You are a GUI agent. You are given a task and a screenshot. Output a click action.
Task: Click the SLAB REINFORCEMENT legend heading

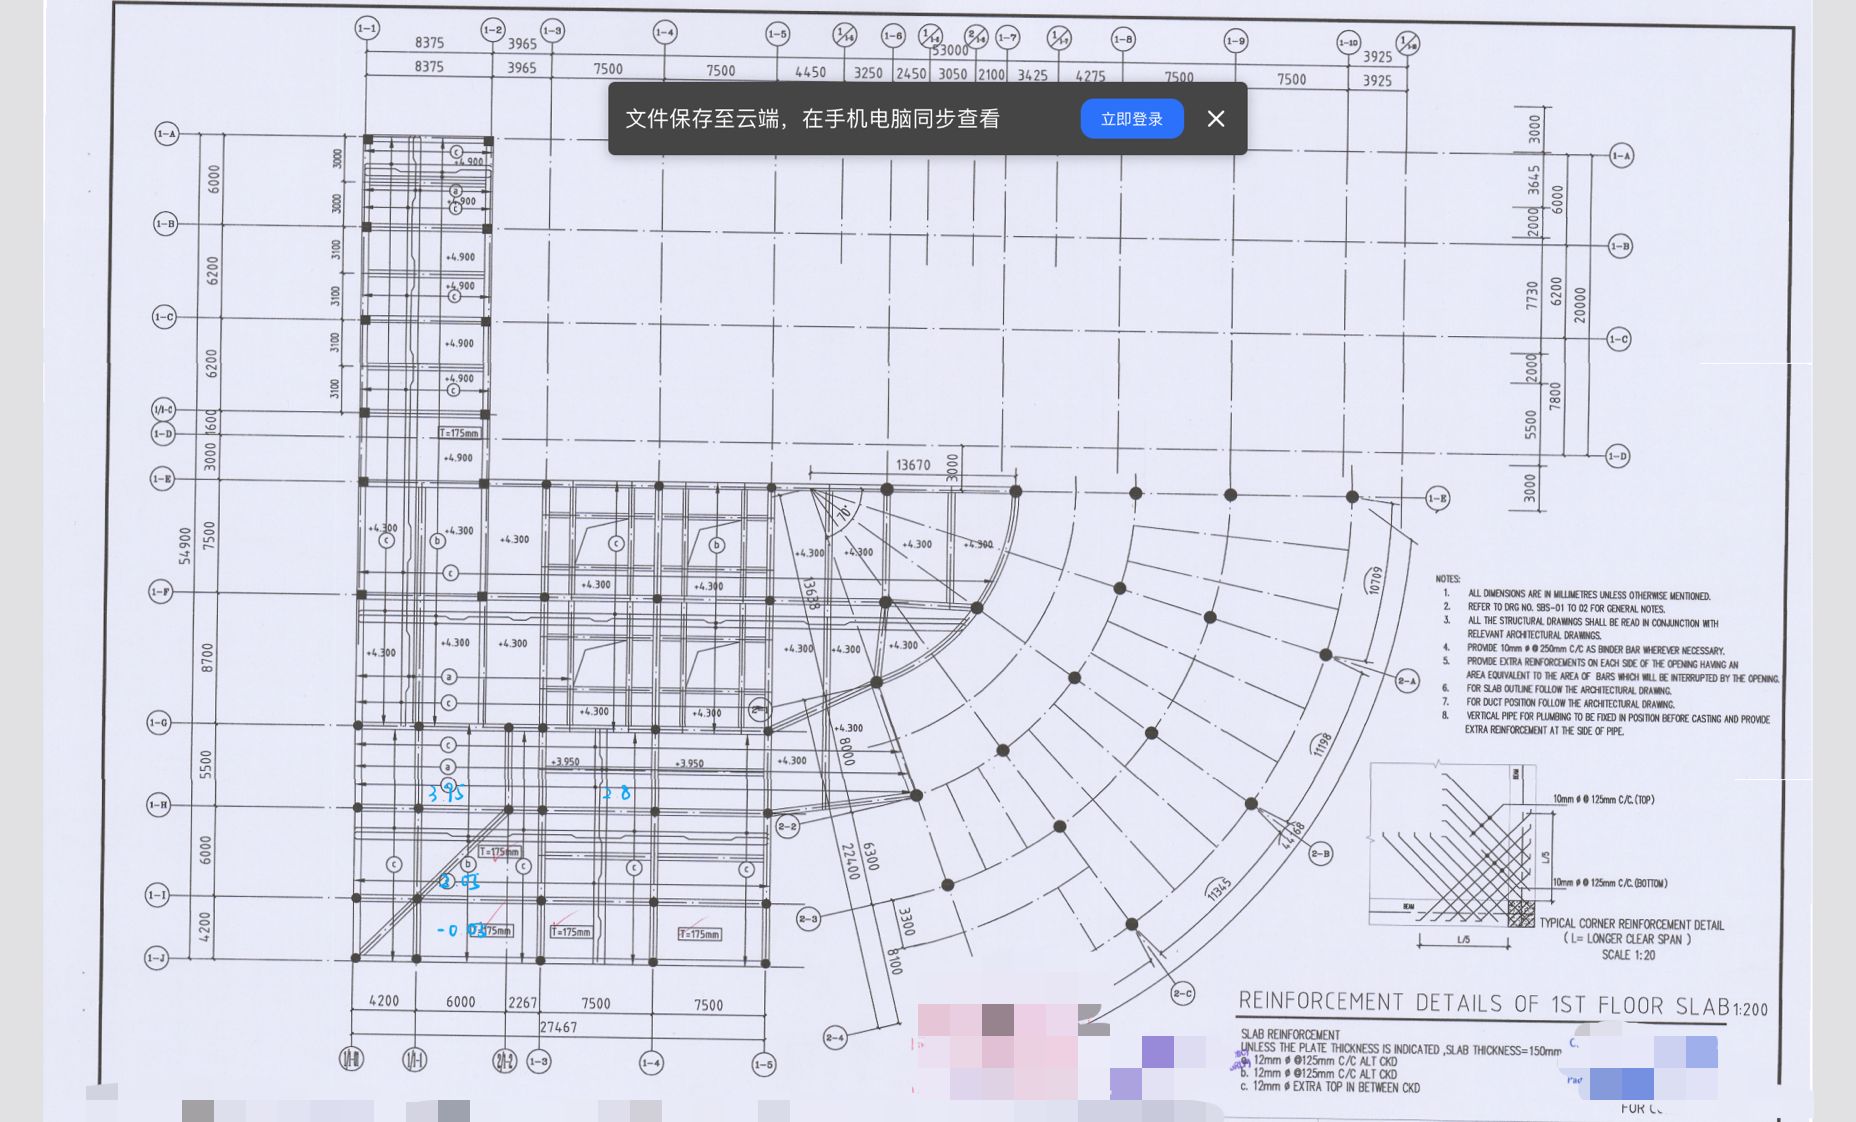[x=1289, y=1035]
